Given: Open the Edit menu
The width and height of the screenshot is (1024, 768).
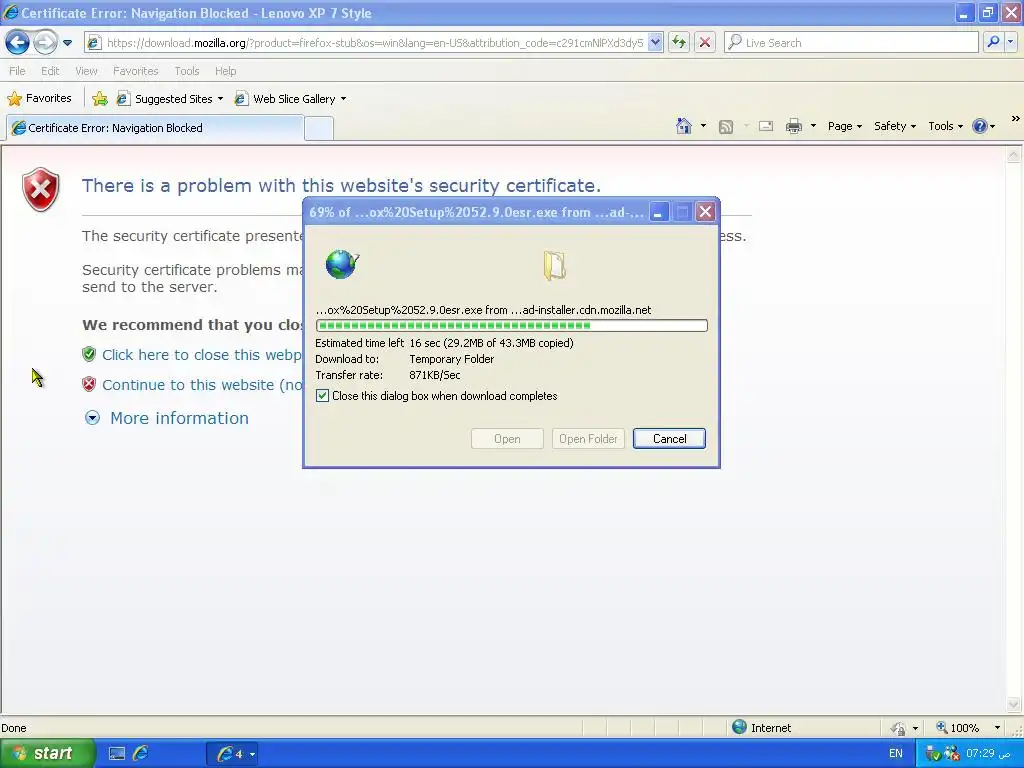Looking at the screenshot, I should [x=50, y=71].
